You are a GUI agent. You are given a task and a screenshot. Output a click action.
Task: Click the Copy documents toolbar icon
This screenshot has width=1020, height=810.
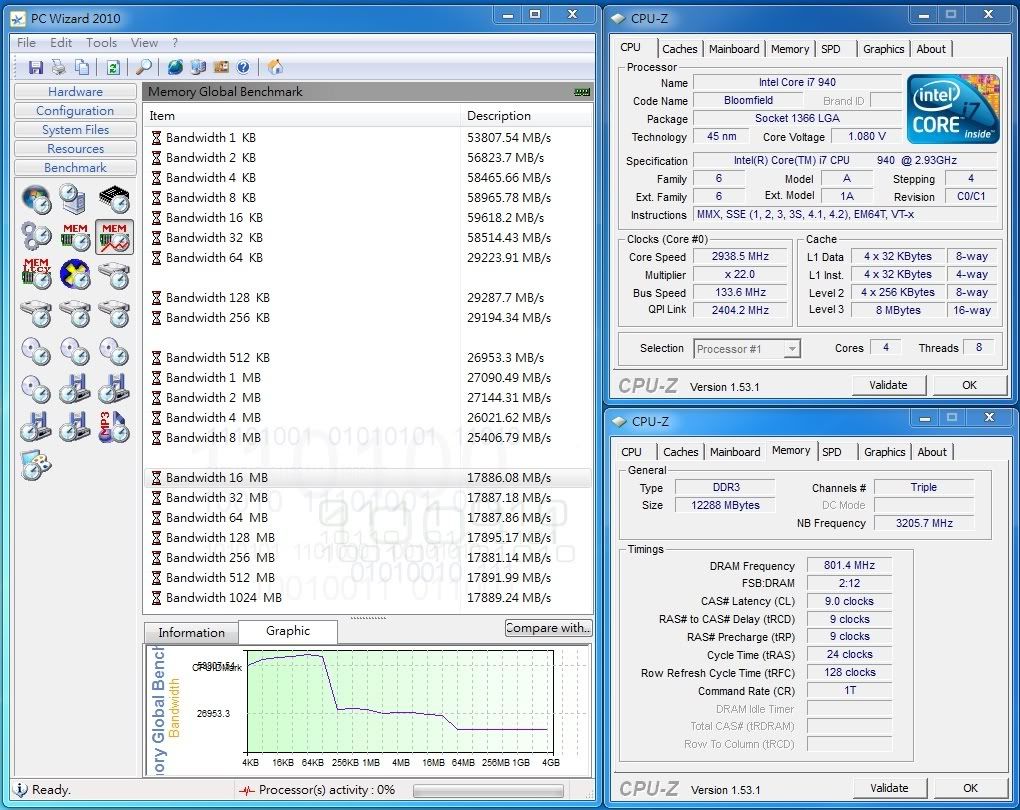click(x=82, y=67)
